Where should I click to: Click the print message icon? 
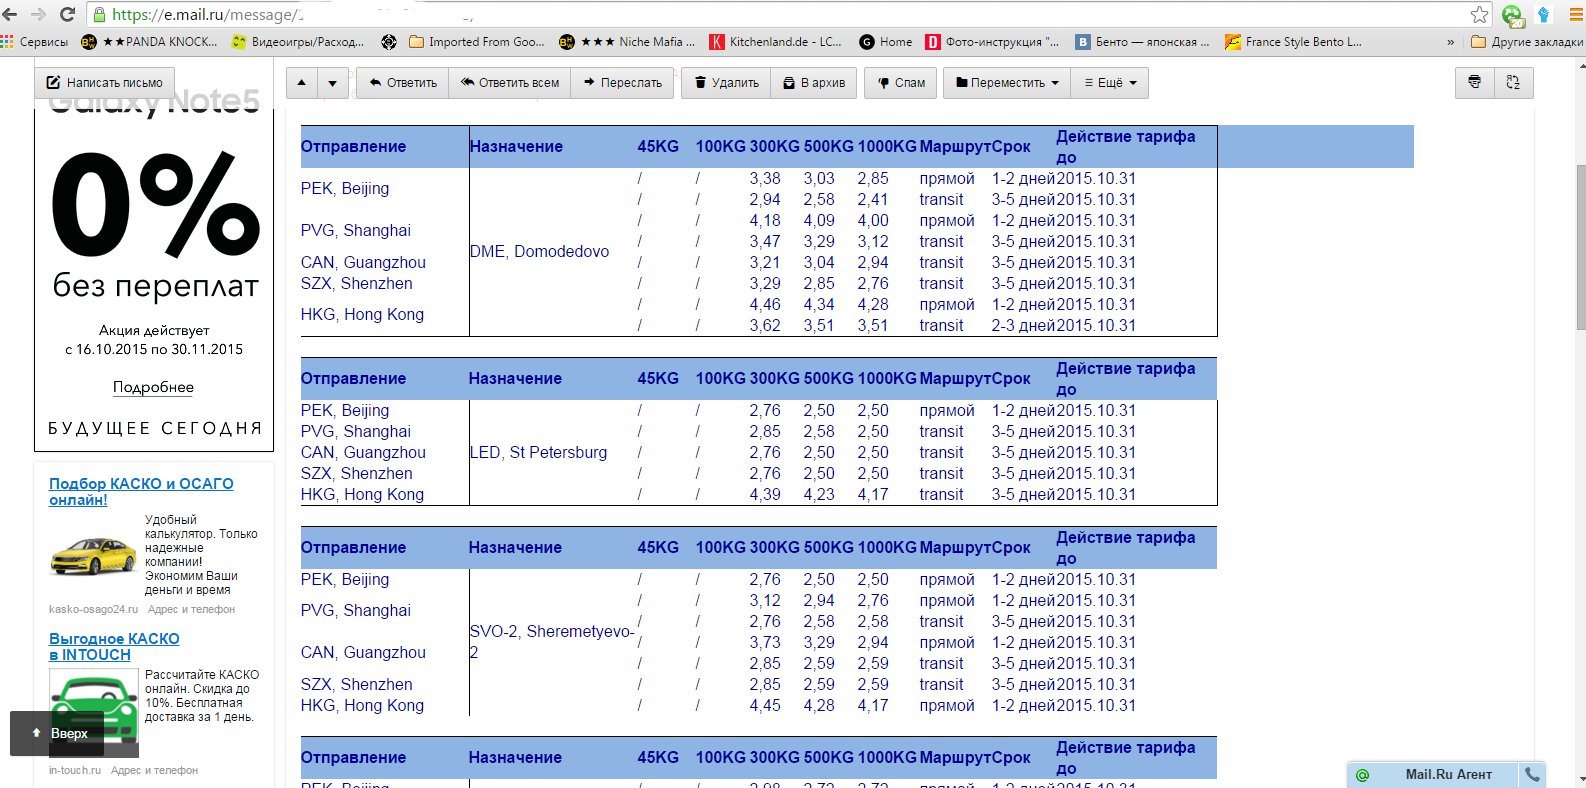click(1474, 83)
